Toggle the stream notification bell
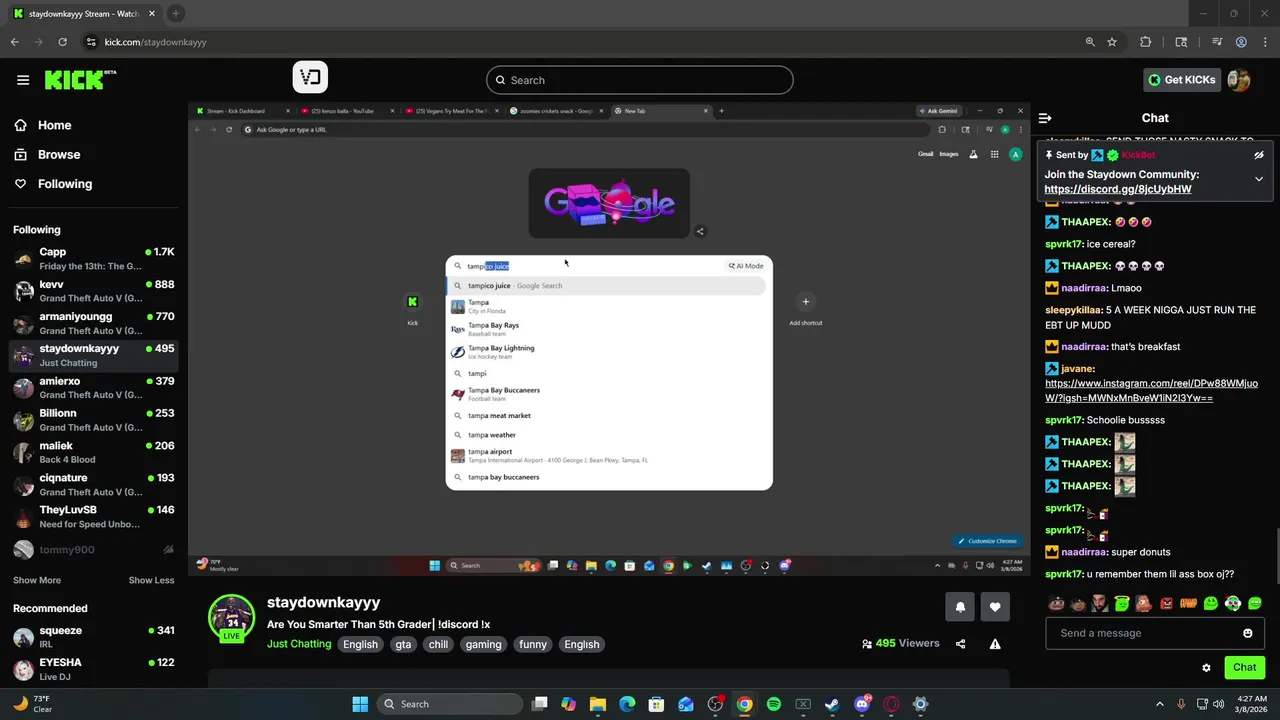This screenshot has width=1280, height=720. pos(960,607)
